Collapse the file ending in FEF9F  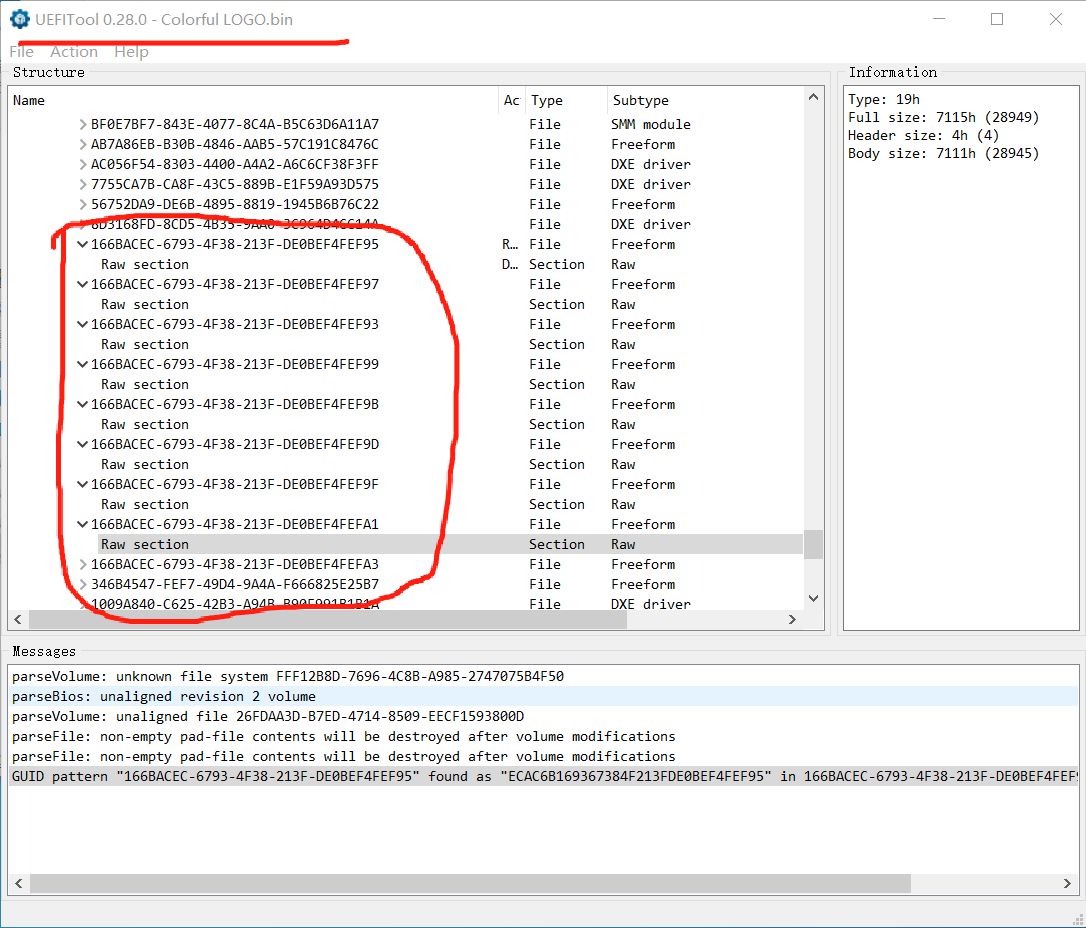point(82,485)
